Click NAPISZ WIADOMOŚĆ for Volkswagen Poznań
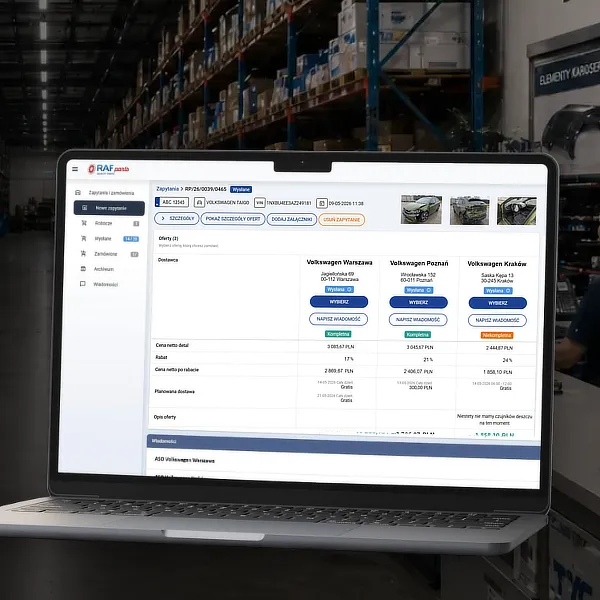The height and width of the screenshot is (600, 600). click(418, 320)
